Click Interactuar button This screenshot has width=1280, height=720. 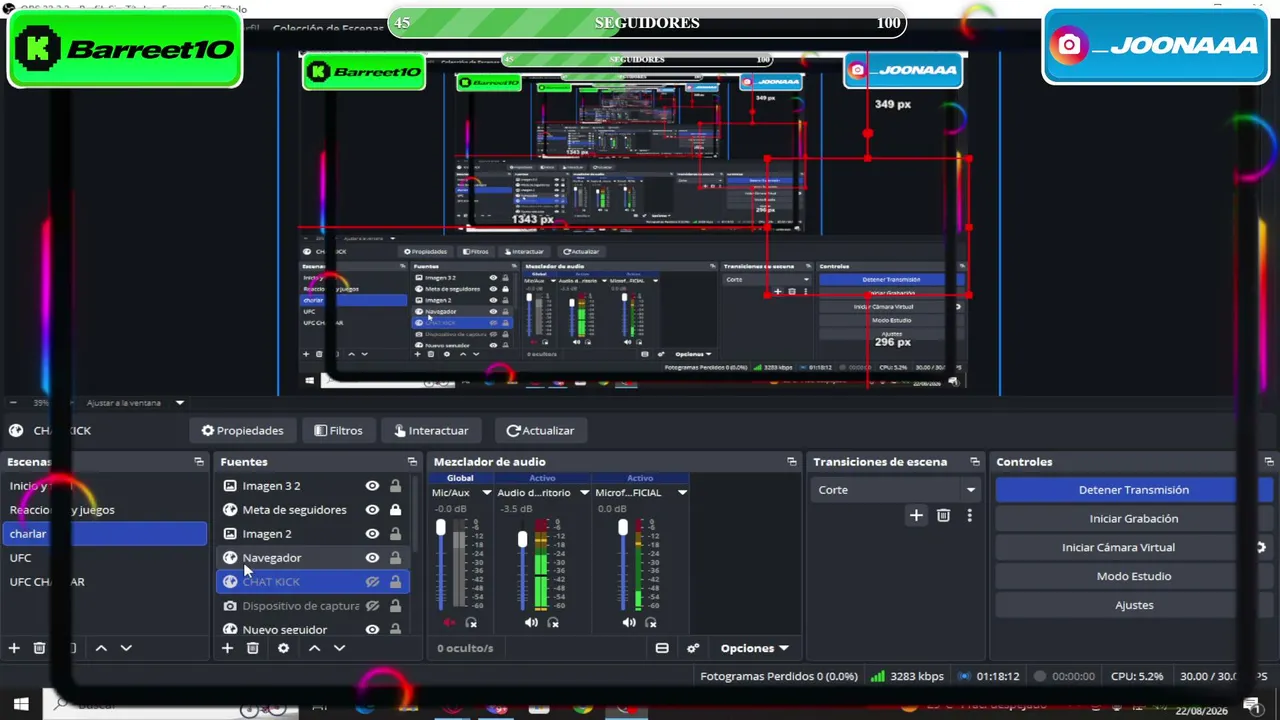[x=431, y=431]
